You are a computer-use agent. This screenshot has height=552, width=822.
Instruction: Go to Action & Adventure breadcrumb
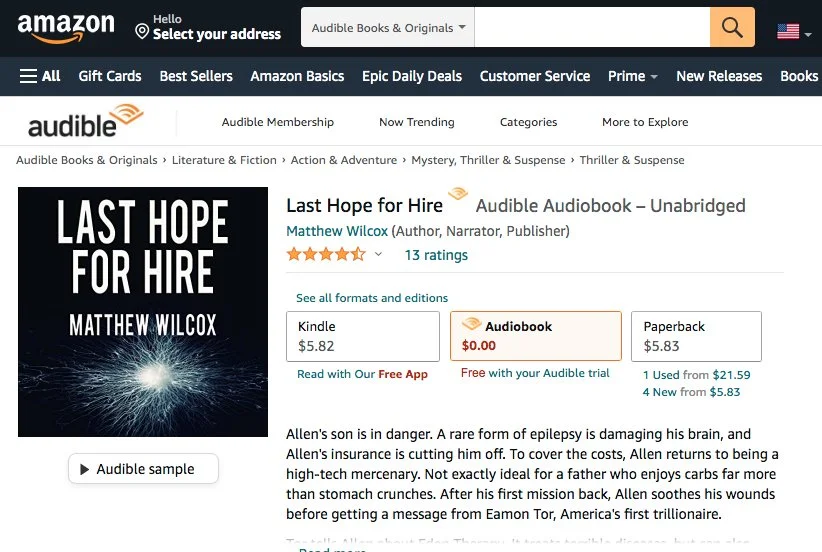(x=344, y=160)
